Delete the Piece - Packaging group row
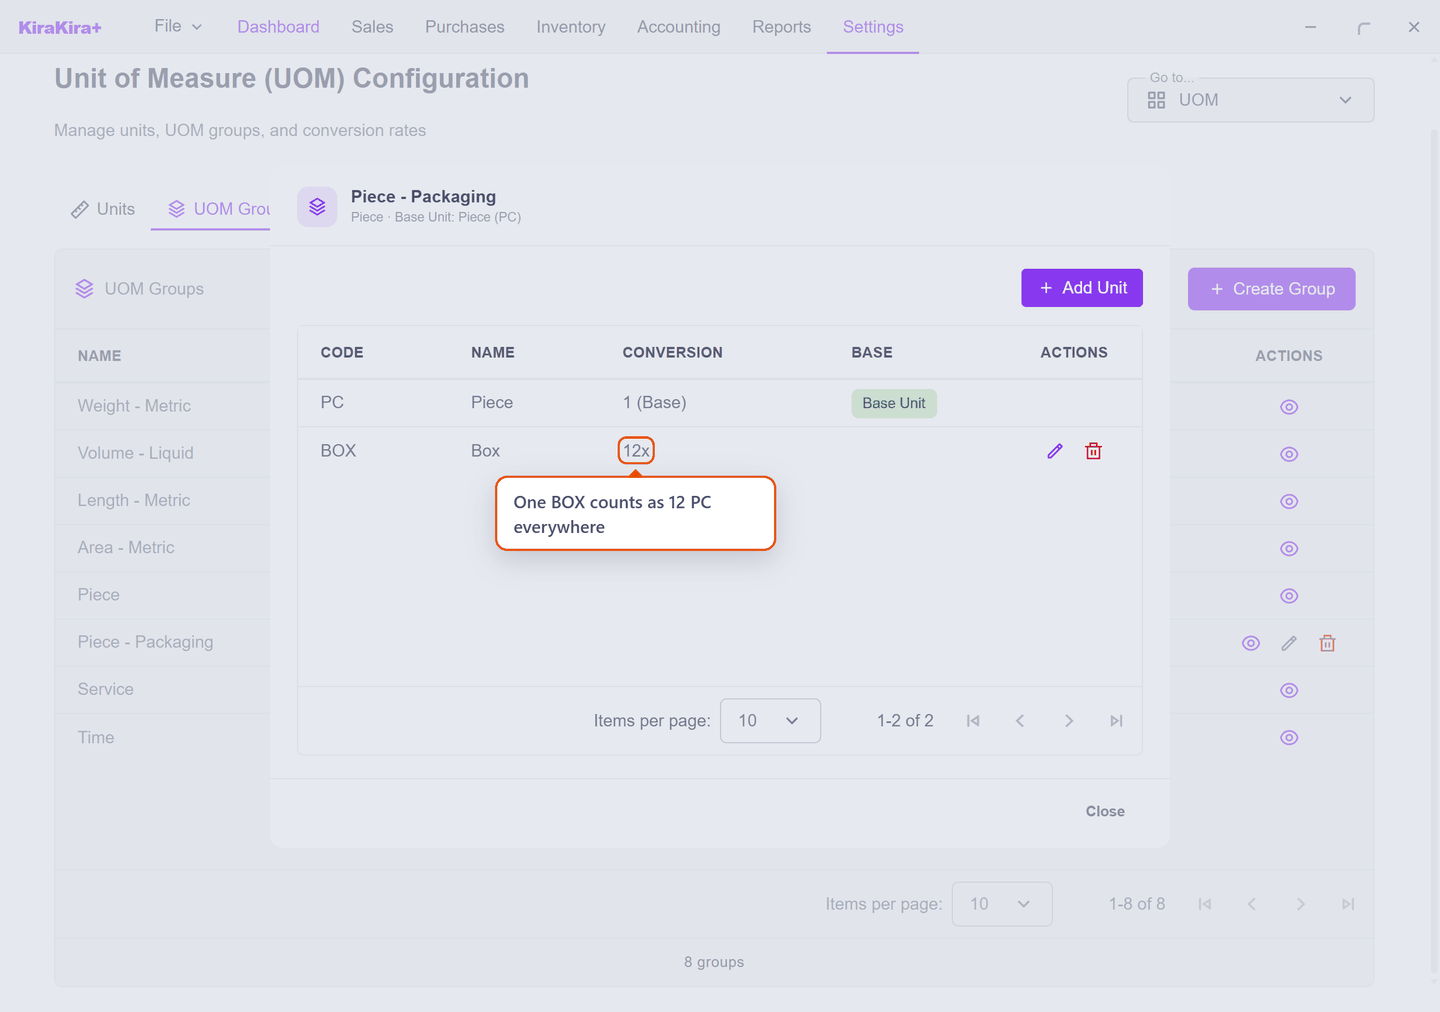1440x1012 pixels. [1327, 643]
